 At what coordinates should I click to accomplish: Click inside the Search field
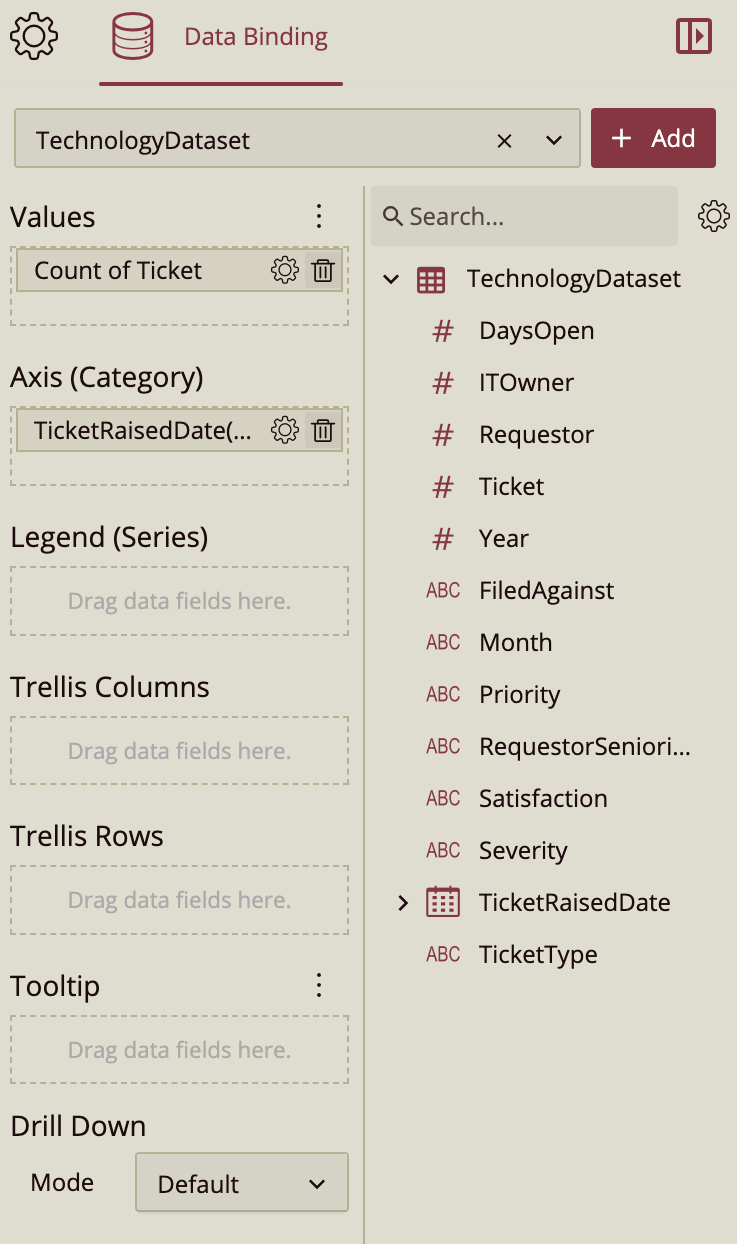524,215
